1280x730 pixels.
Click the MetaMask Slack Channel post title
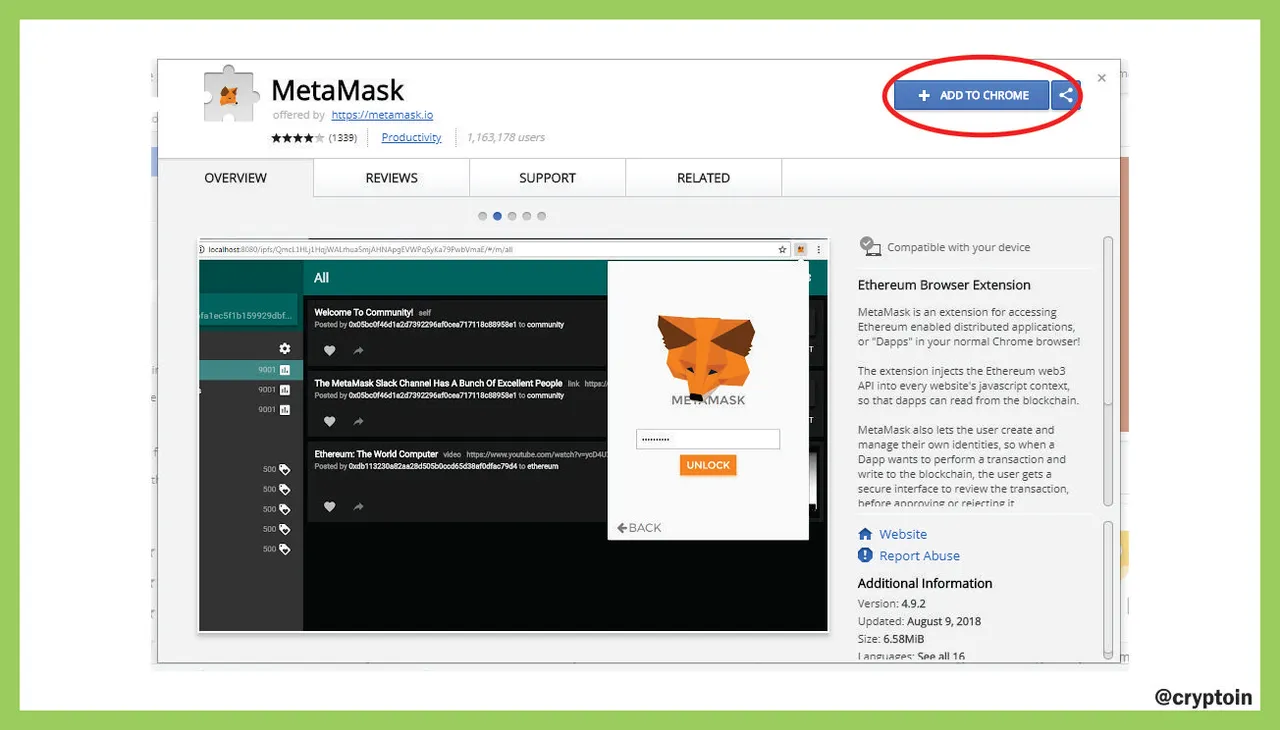coord(438,383)
